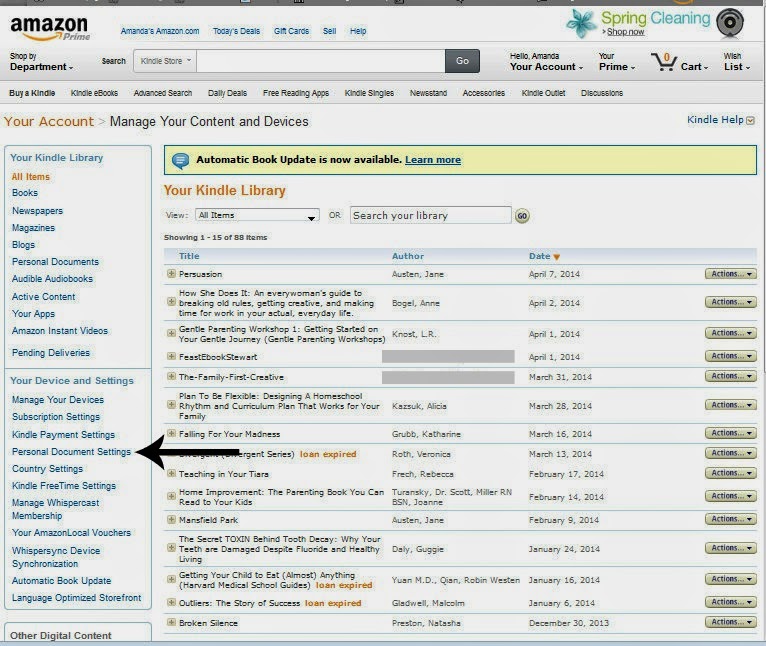Open Whispersync Device Synchronization link

pos(56,557)
